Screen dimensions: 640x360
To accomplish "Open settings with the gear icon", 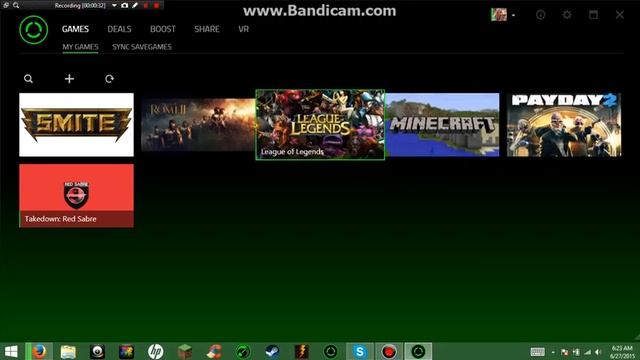I will [567, 15].
